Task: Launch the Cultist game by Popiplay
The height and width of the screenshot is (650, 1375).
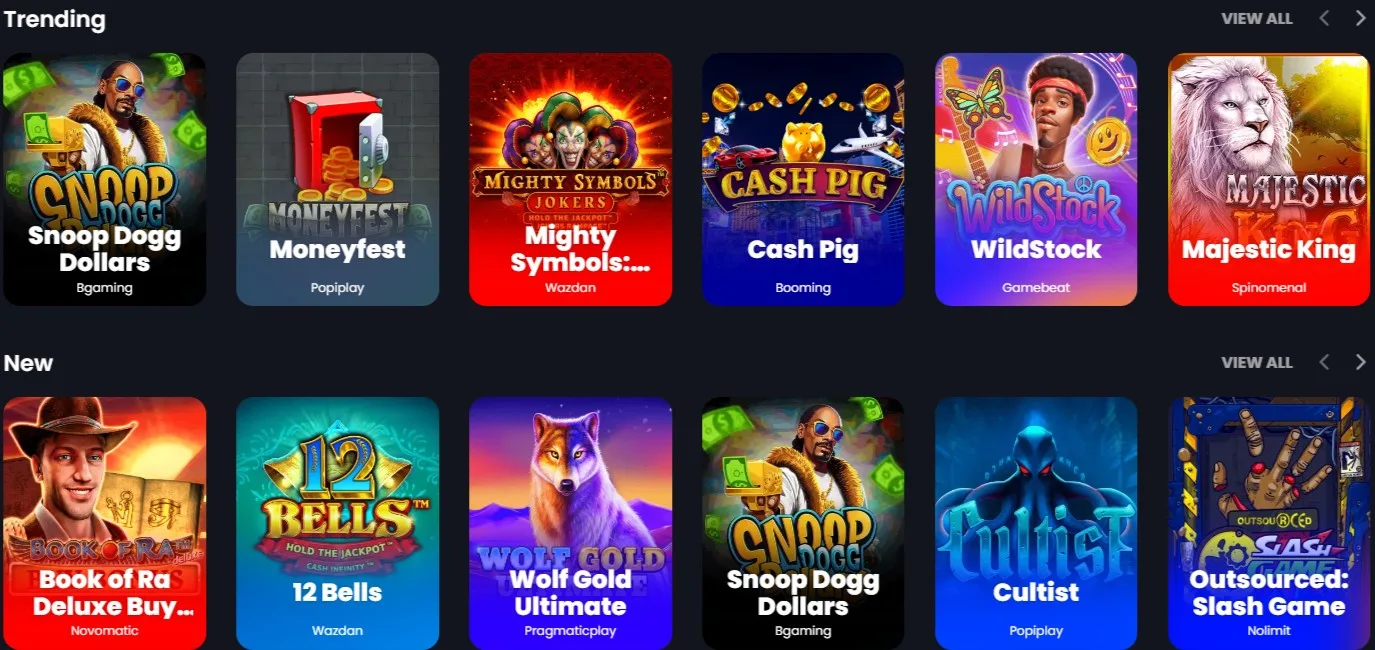Action: coord(1036,523)
